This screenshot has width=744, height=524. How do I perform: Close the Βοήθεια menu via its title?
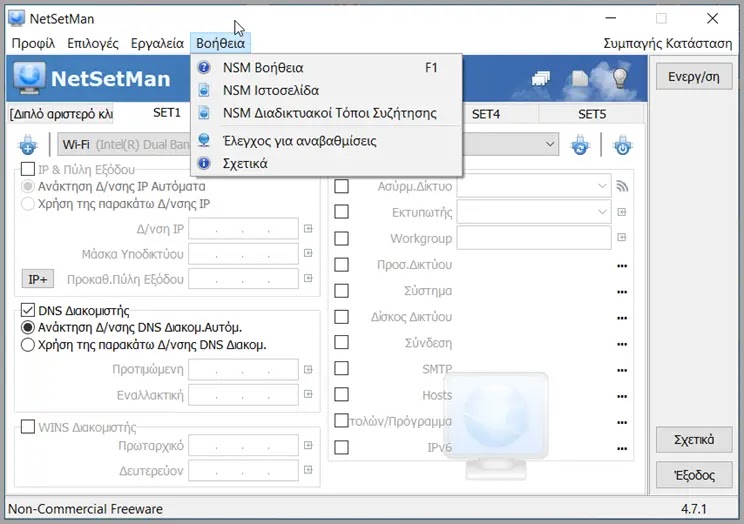coord(220,43)
